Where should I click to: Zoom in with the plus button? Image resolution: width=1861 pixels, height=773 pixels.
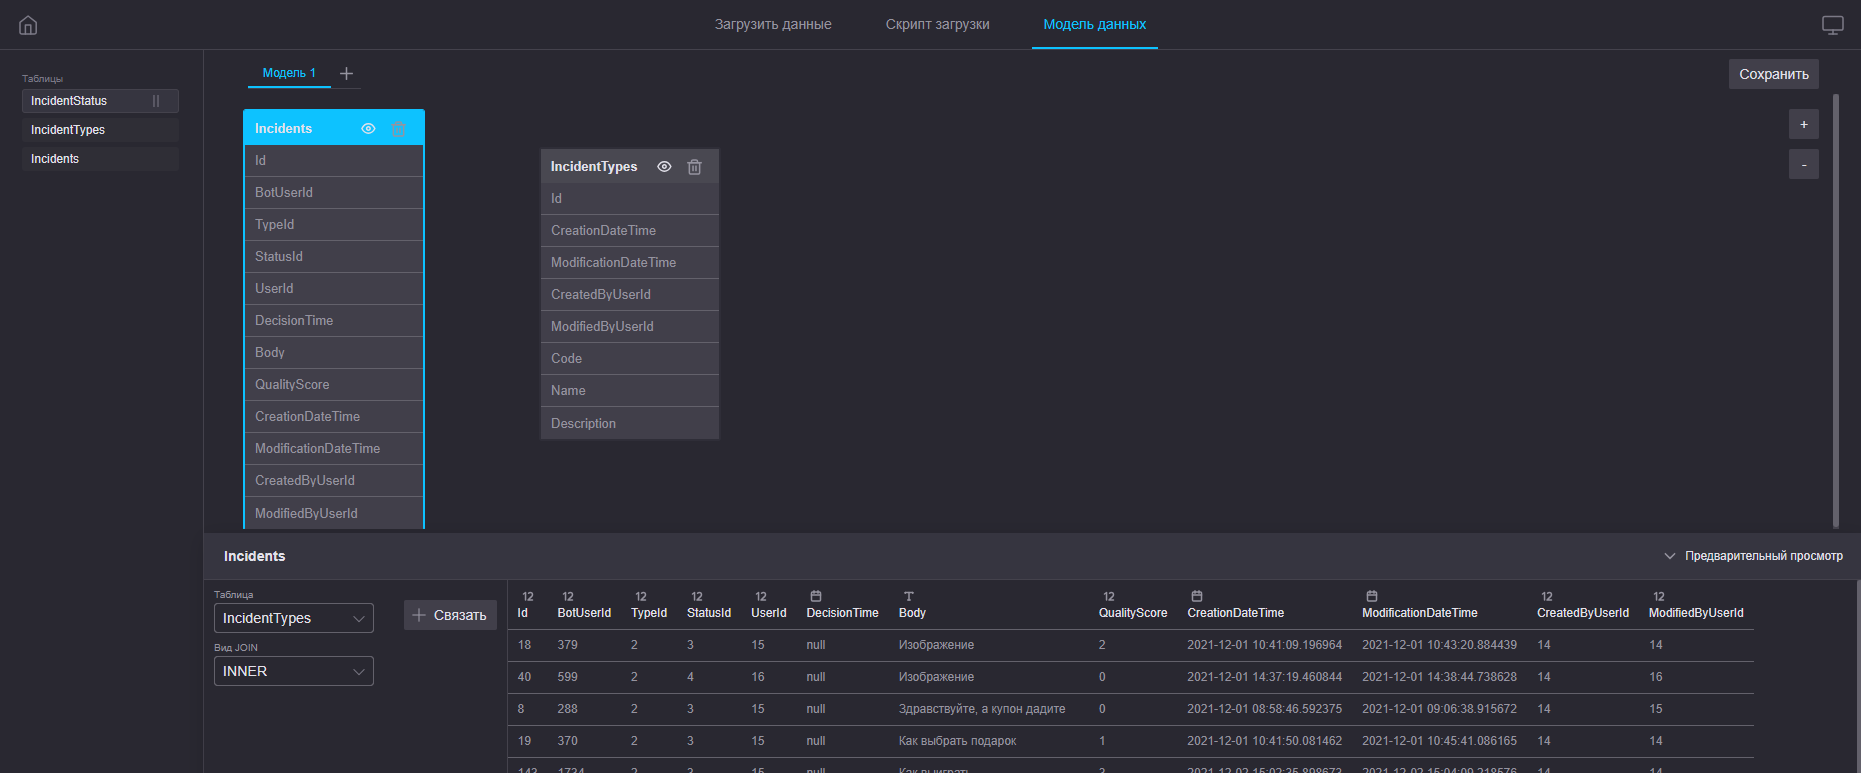click(1803, 125)
